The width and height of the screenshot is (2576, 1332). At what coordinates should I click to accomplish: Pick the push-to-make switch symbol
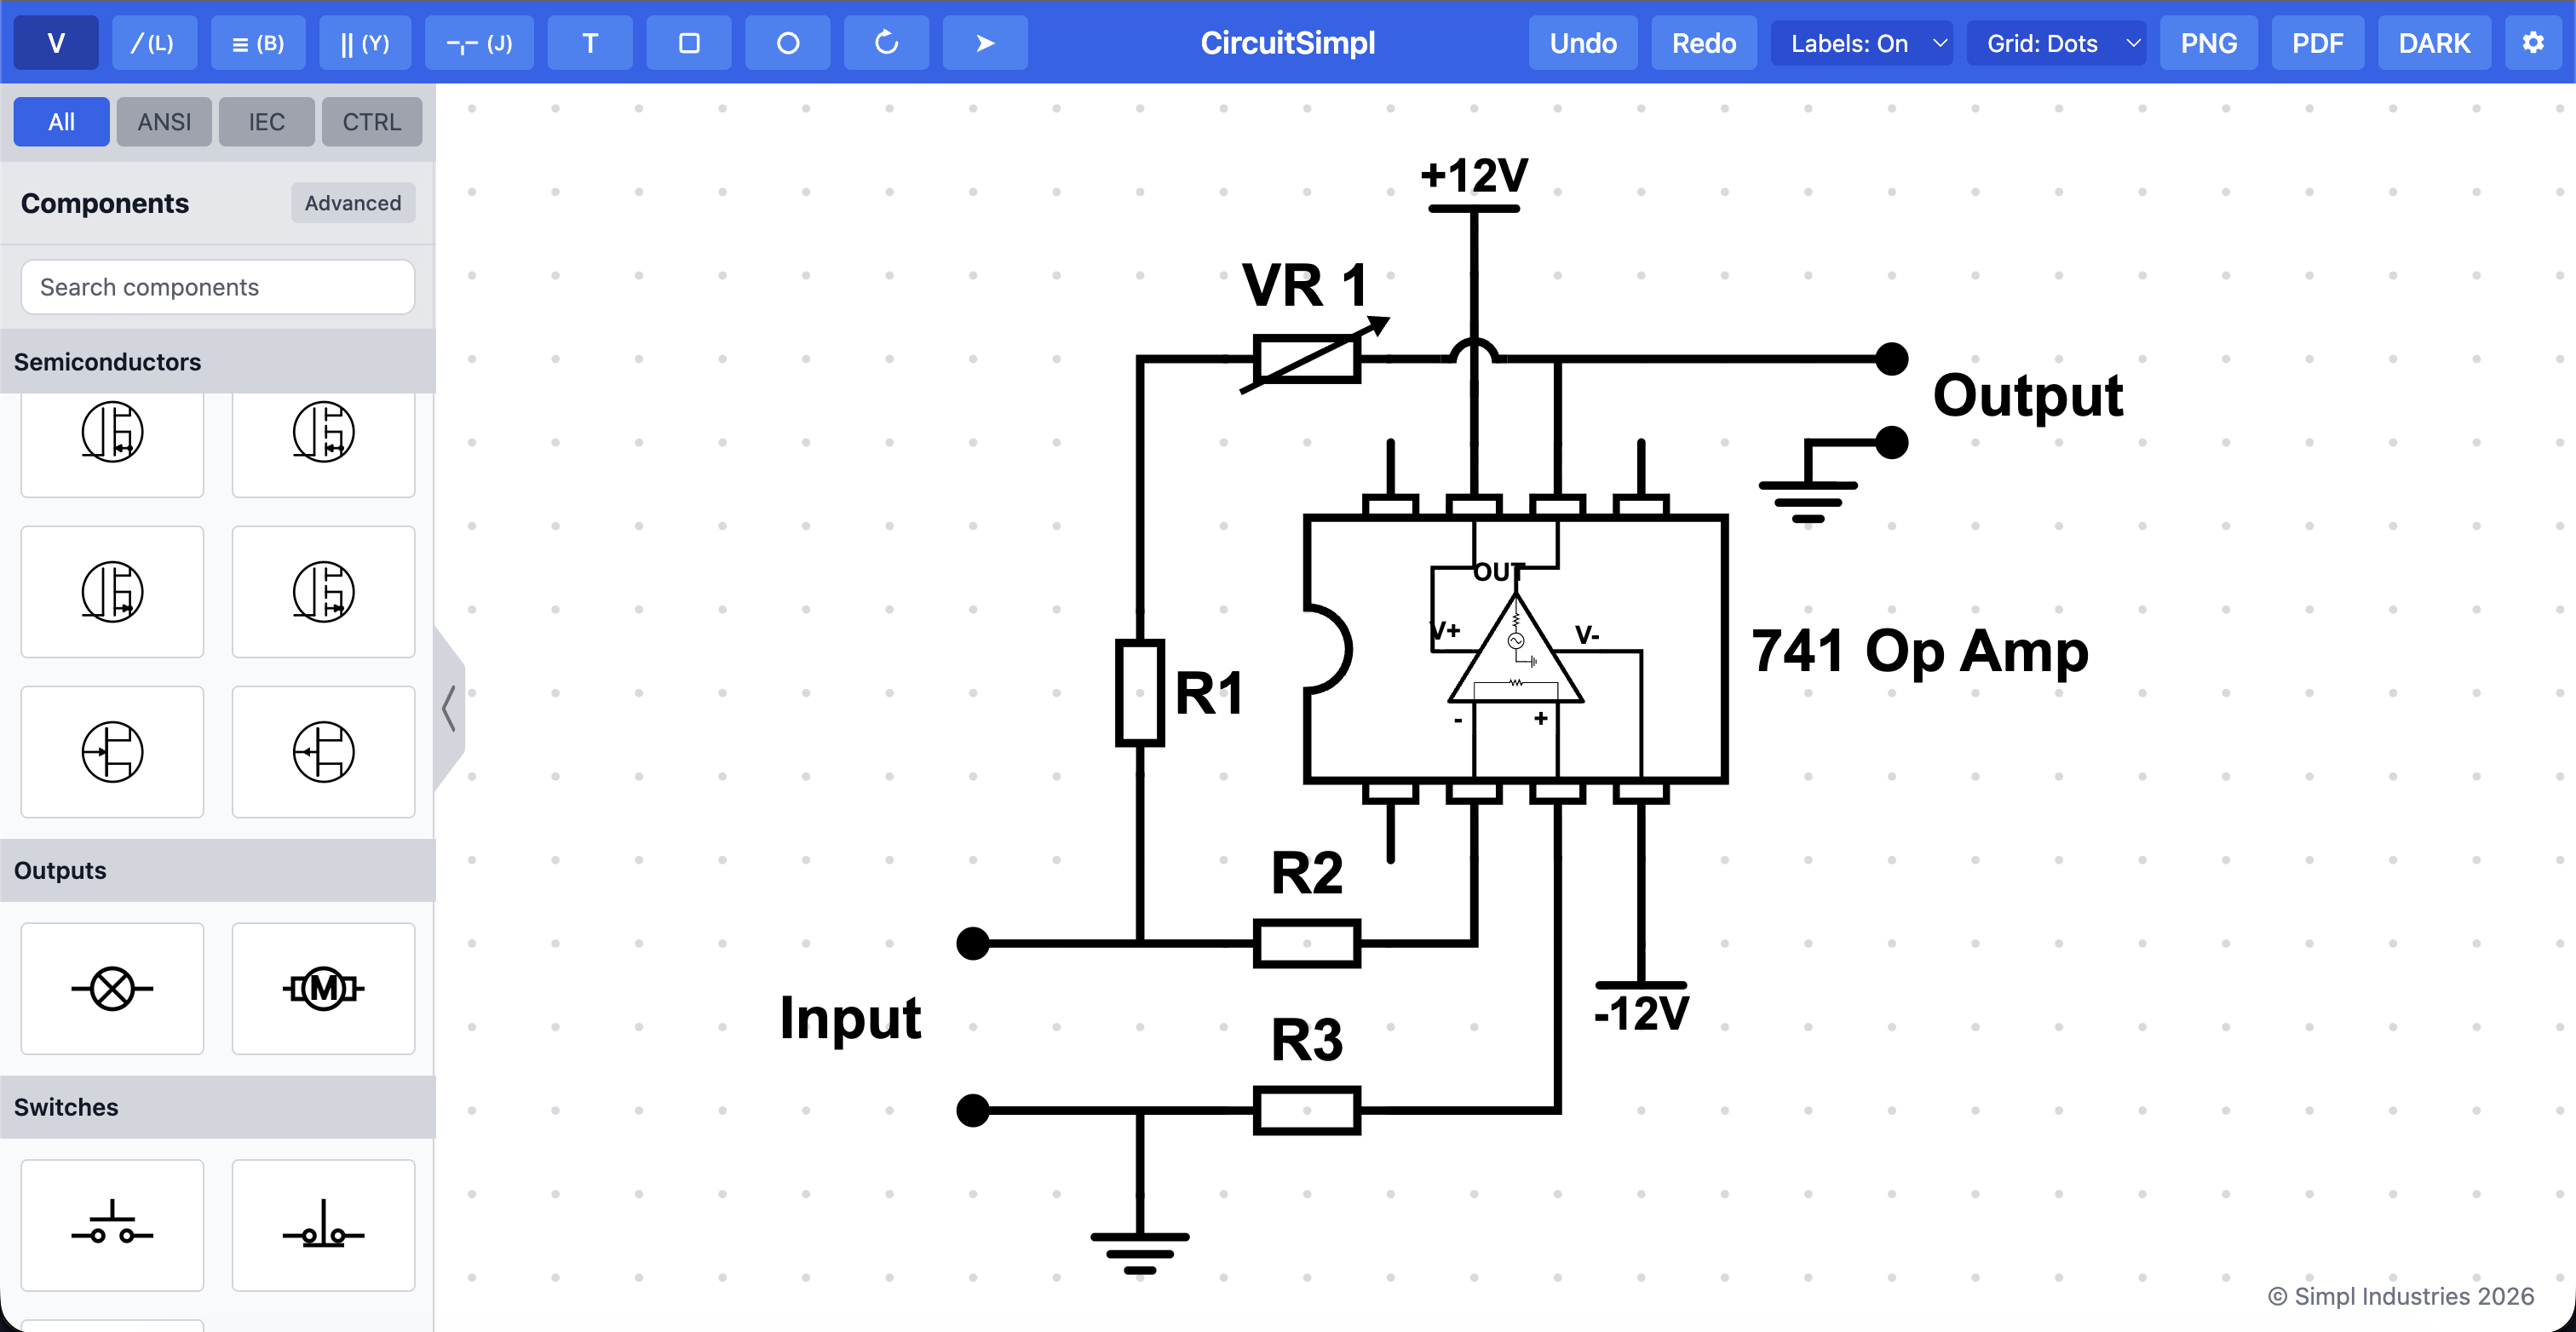click(112, 1226)
